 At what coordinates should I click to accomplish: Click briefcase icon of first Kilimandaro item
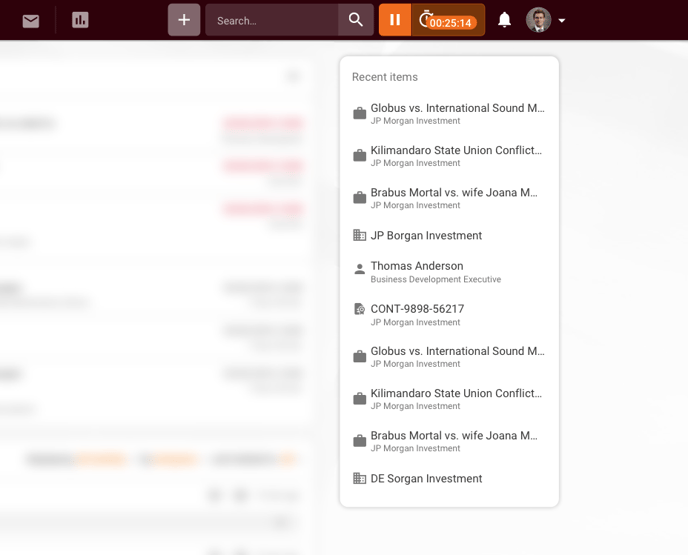click(x=359, y=155)
